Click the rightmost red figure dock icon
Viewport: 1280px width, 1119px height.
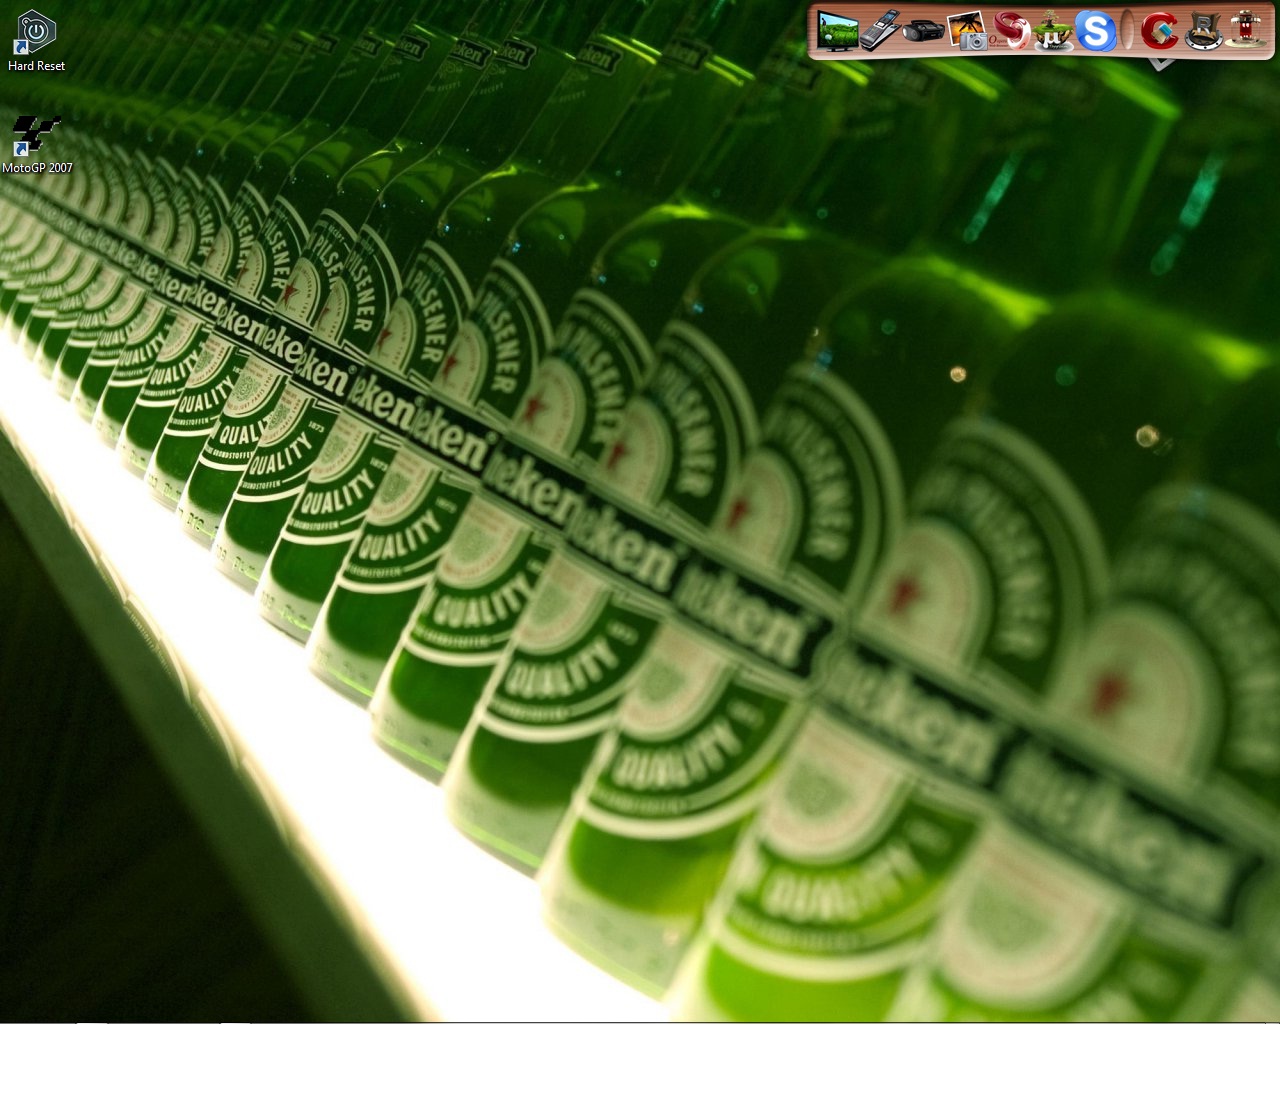click(1245, 30)
